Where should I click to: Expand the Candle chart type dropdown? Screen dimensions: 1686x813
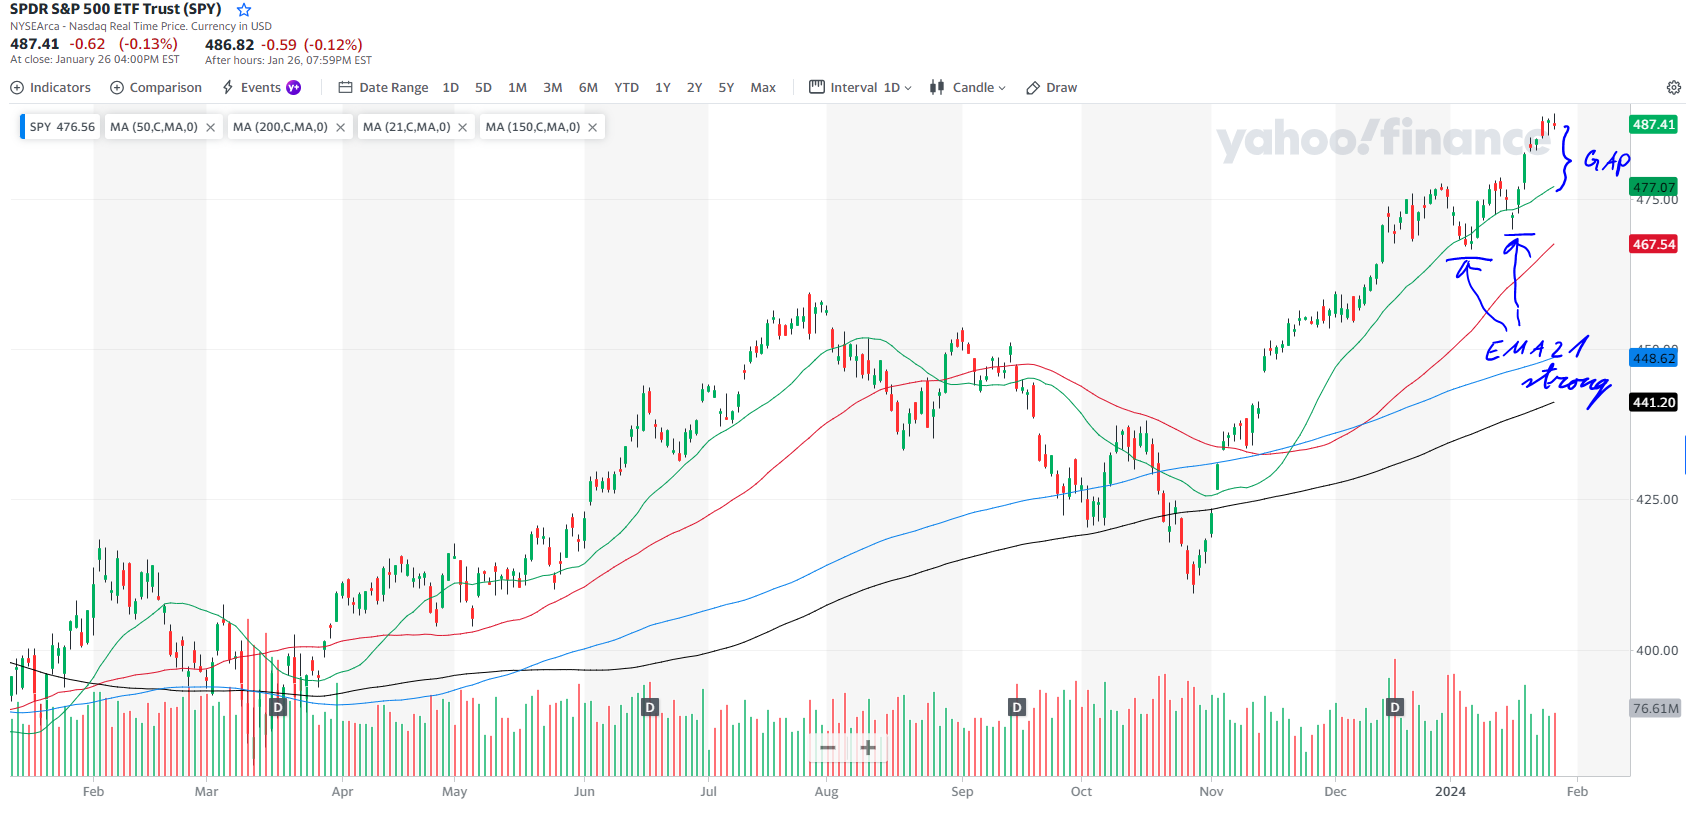point(968,88)
